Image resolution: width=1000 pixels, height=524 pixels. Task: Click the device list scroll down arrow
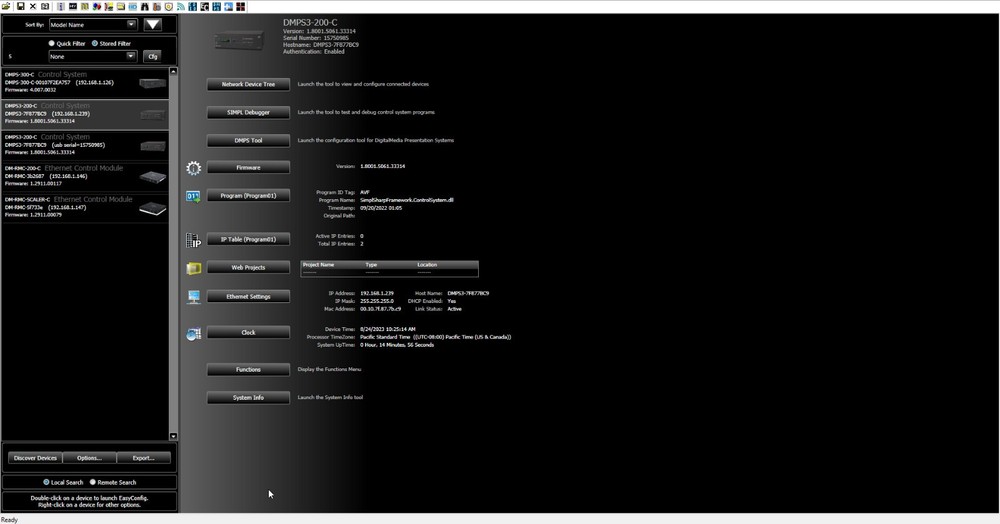173,436
